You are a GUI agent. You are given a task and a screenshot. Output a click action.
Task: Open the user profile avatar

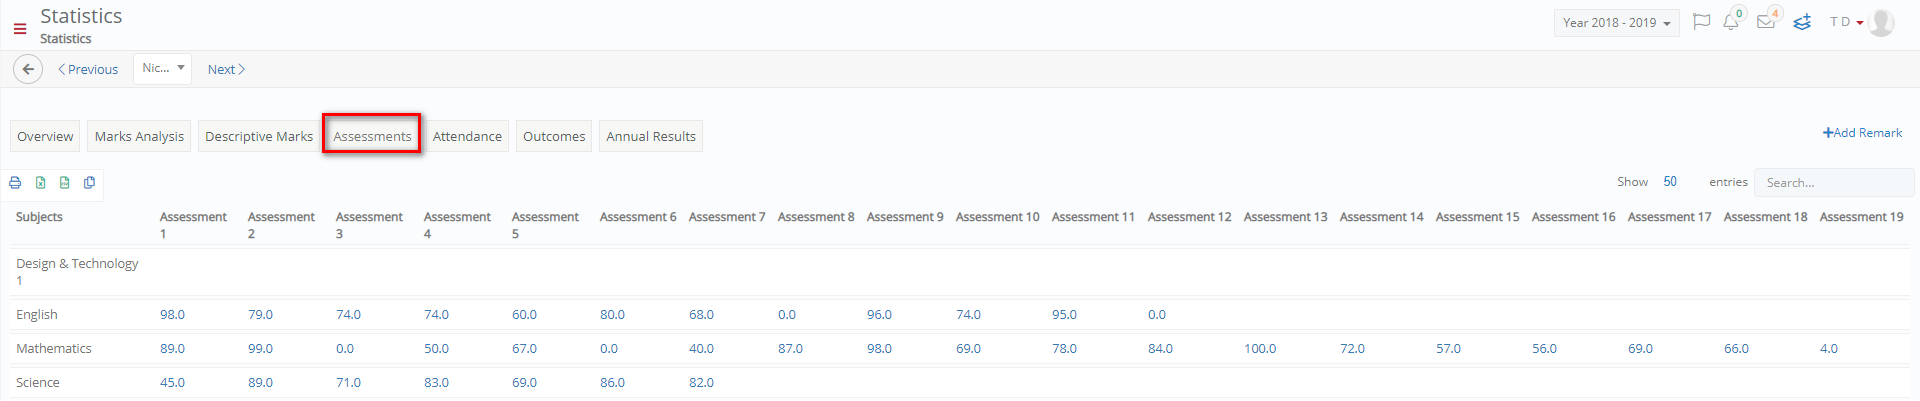(x=1881, y=22)
